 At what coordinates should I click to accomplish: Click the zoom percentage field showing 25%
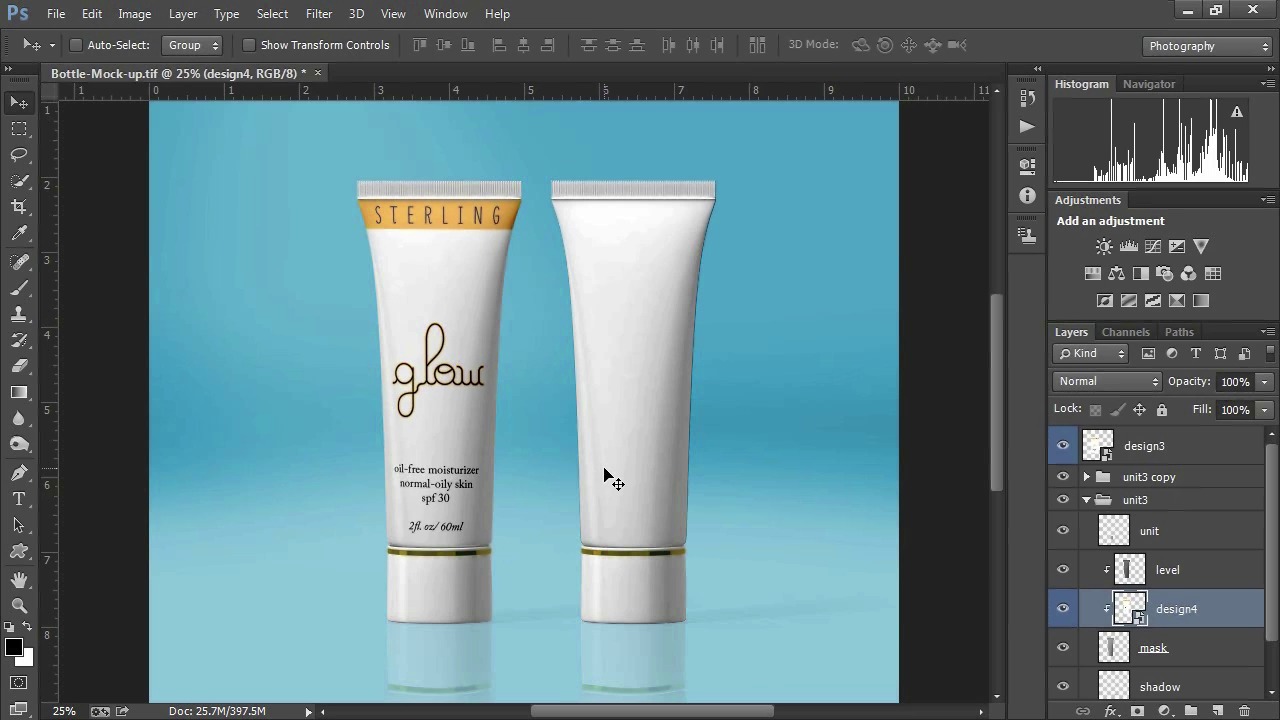[x=64, y=711]
